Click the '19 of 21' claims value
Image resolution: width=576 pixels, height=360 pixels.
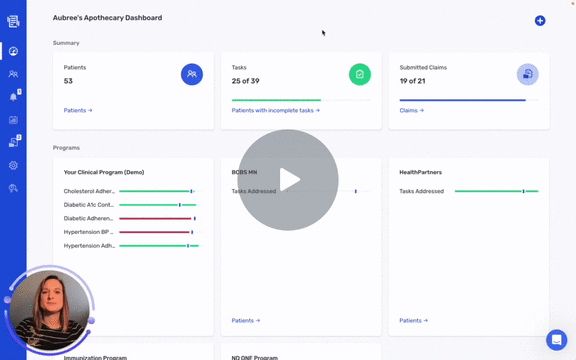pos(413,81)
